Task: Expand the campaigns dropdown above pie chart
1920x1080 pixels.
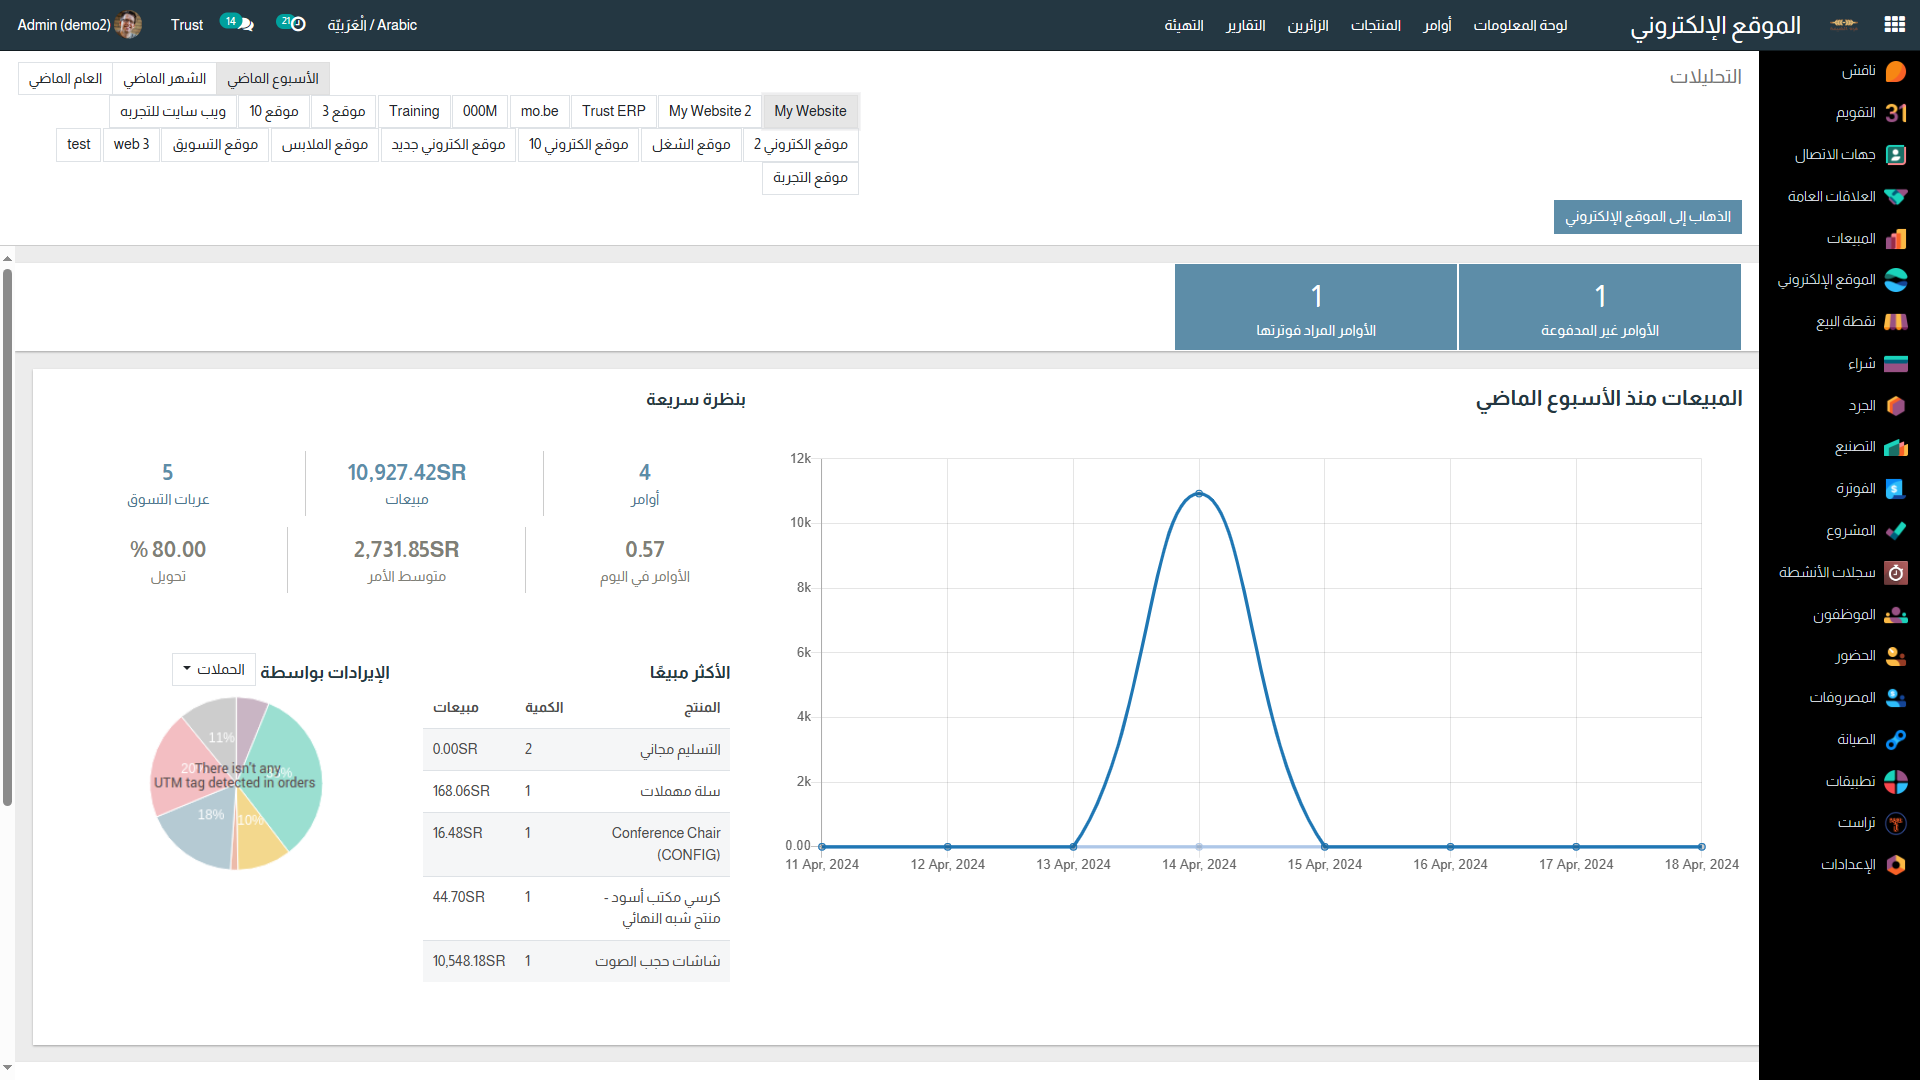Action: pyautogui.click(x=214, y=670)
